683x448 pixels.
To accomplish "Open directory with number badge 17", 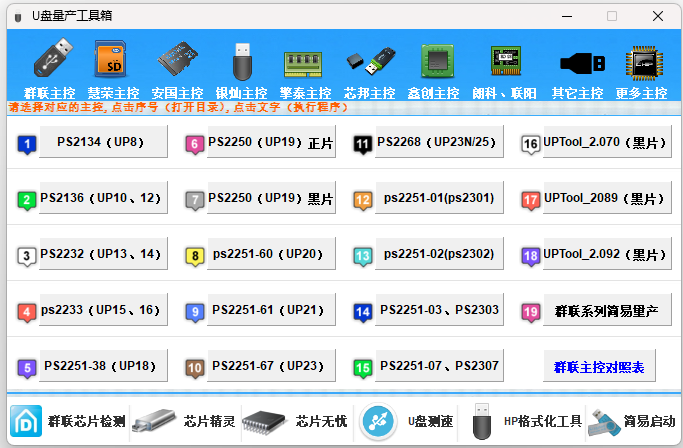I will (531, 200).
